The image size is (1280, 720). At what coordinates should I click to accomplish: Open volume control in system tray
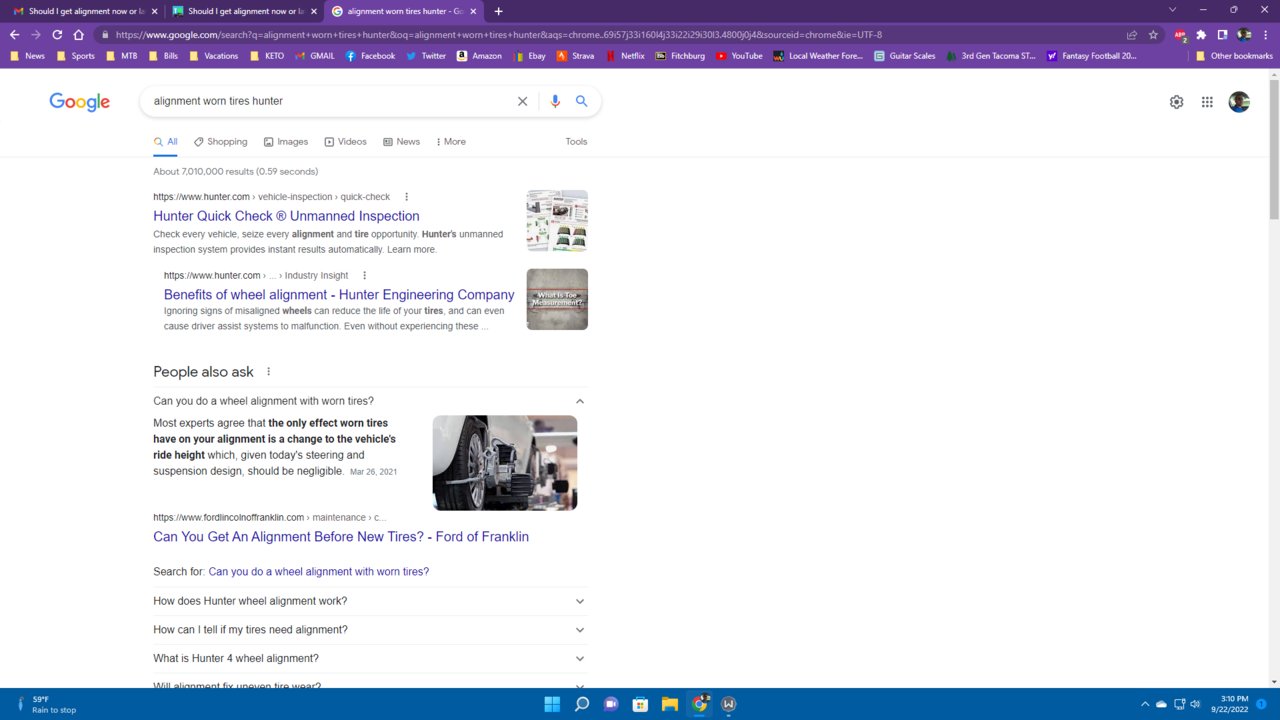click(x=1195, y=704)
